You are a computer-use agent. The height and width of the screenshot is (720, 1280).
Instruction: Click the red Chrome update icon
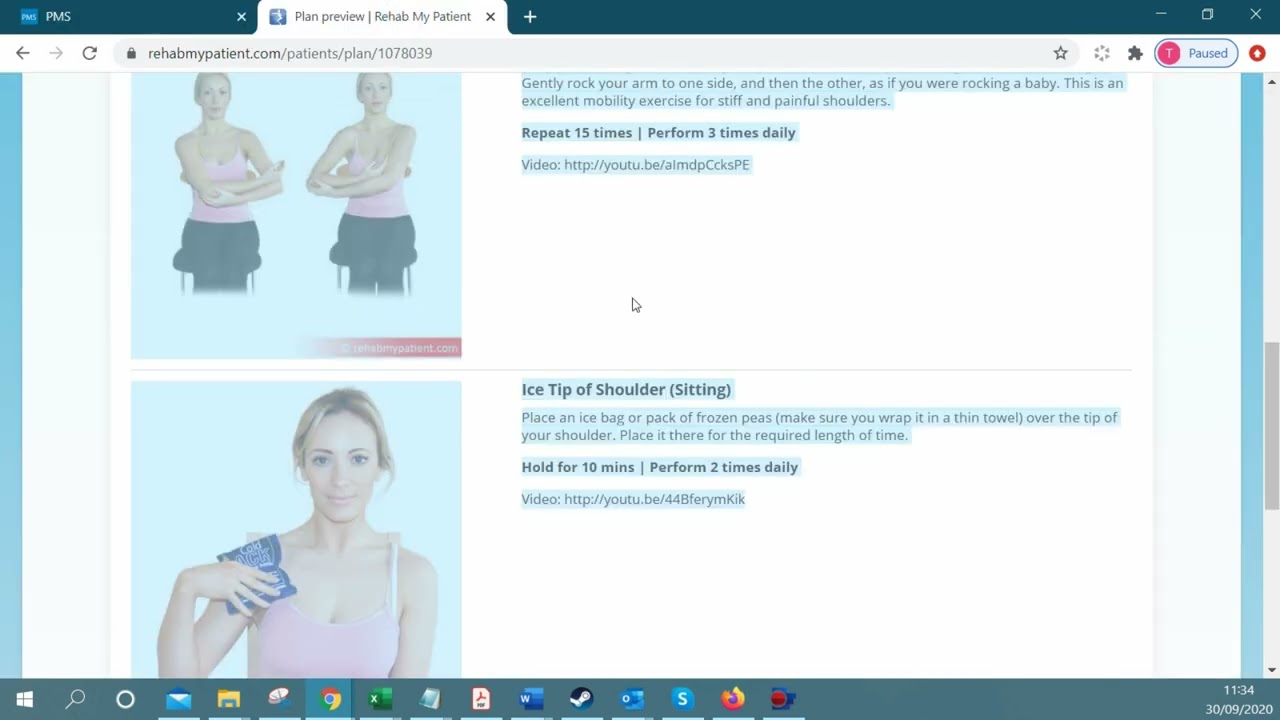[x=1257, y=53]
